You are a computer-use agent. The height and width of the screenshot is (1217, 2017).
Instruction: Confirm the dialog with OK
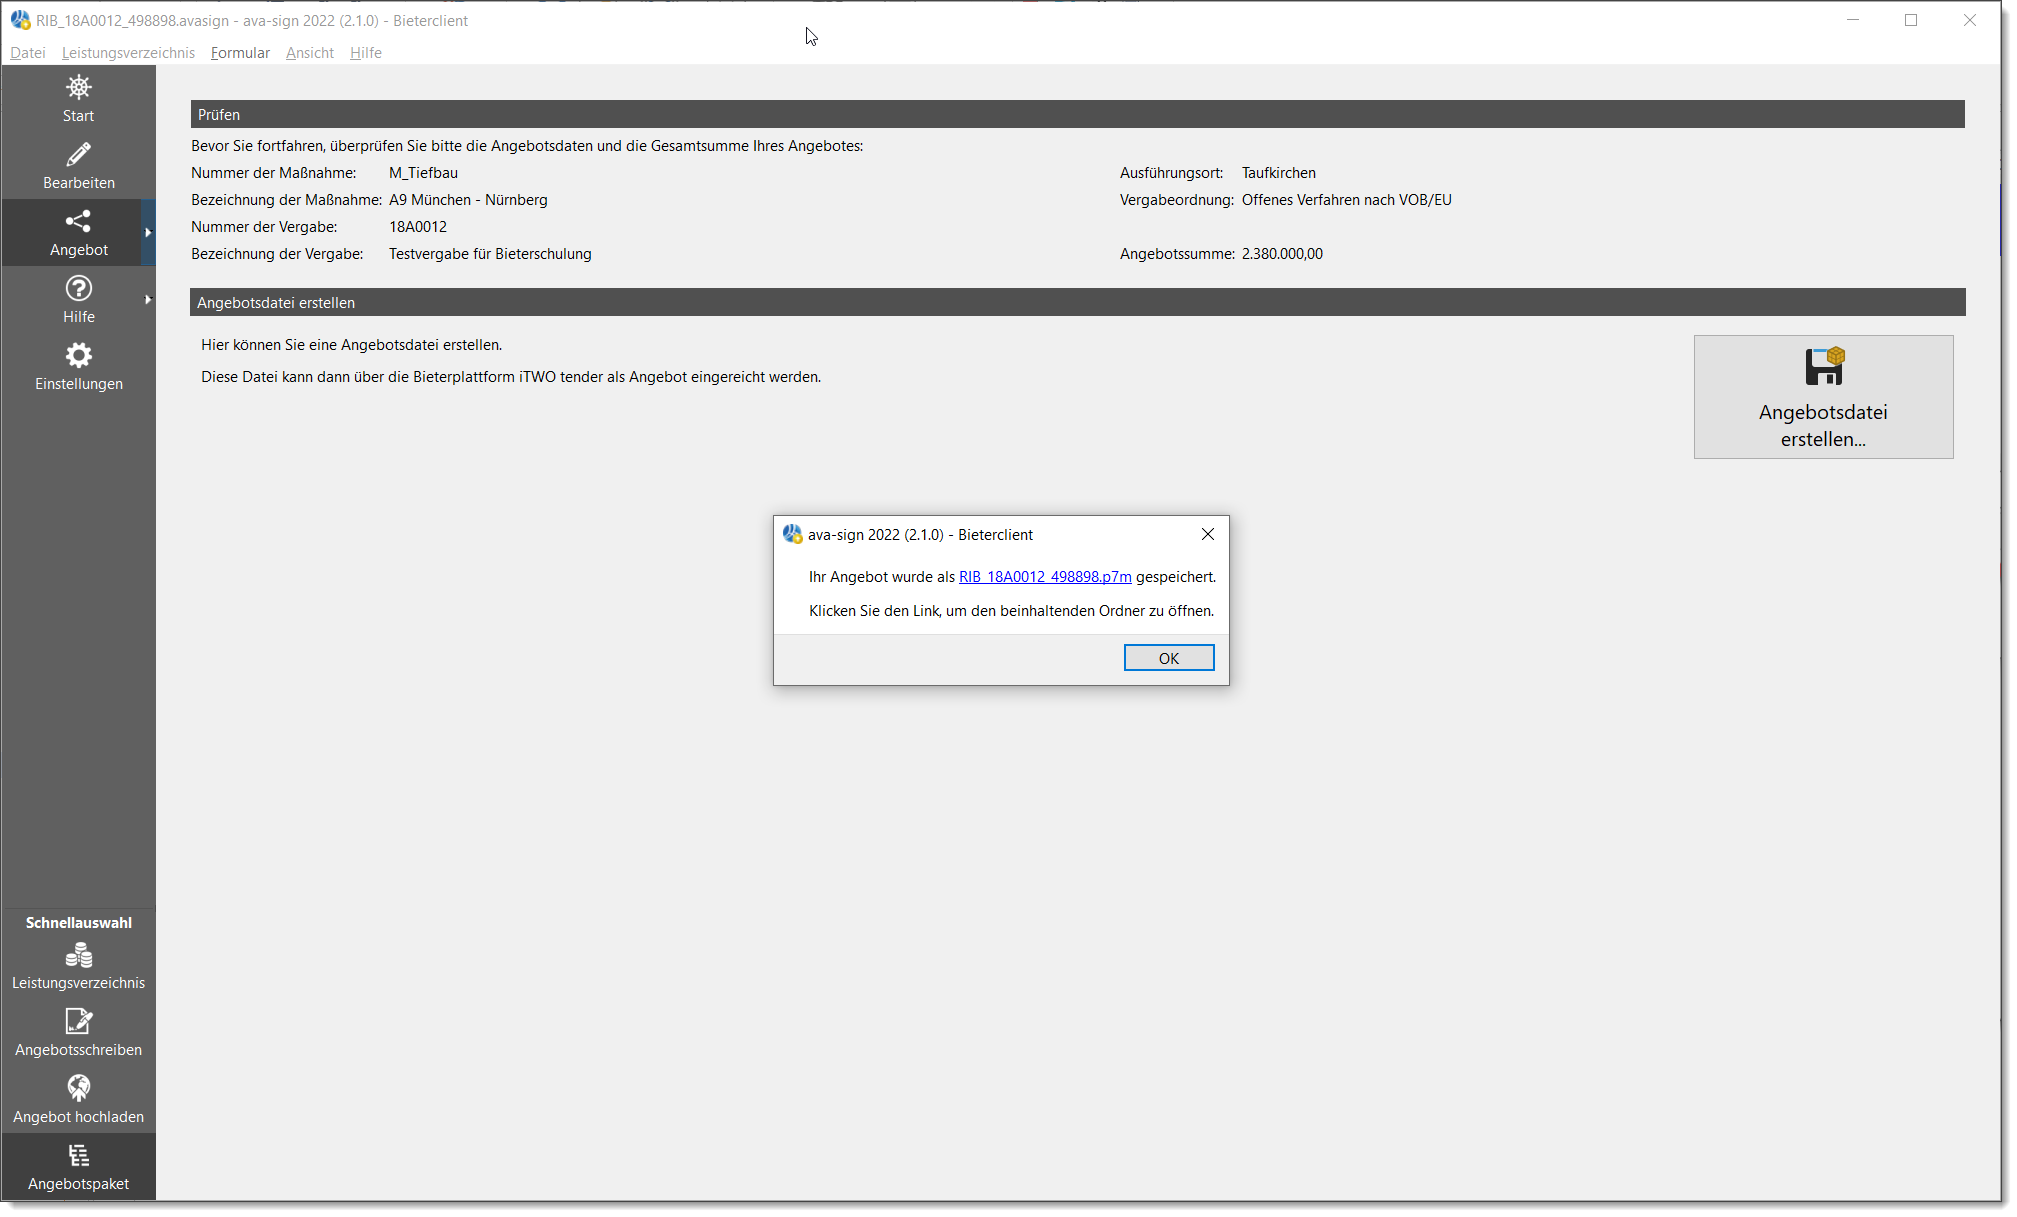point(1168,658)
